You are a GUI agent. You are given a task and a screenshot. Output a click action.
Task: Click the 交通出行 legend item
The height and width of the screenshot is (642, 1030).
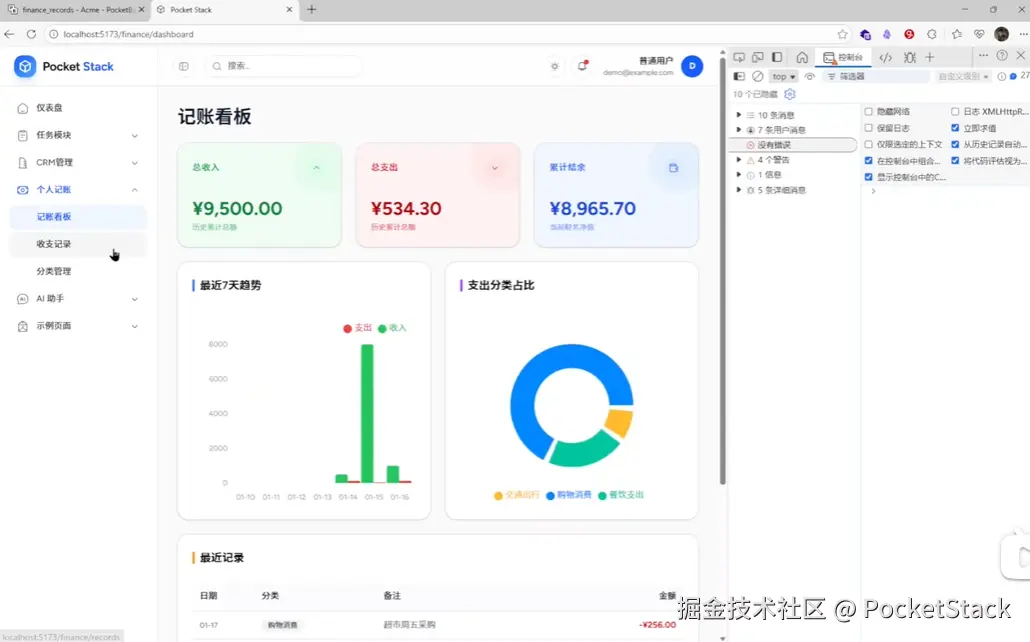tap(516, 495)
